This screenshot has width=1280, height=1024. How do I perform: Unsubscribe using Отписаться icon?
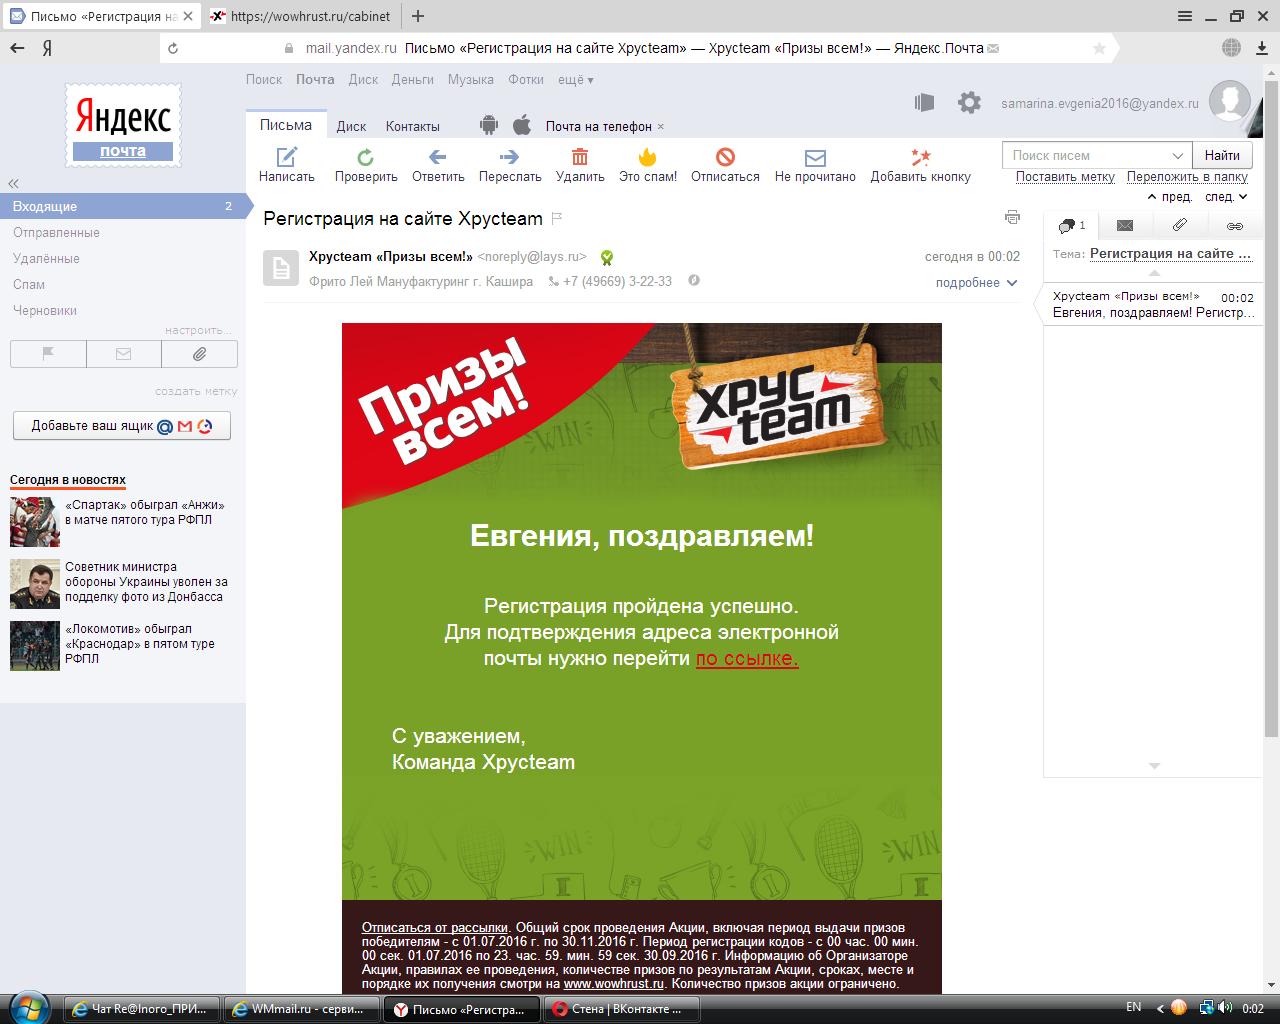pyautogui.click(x=725, y=157)
